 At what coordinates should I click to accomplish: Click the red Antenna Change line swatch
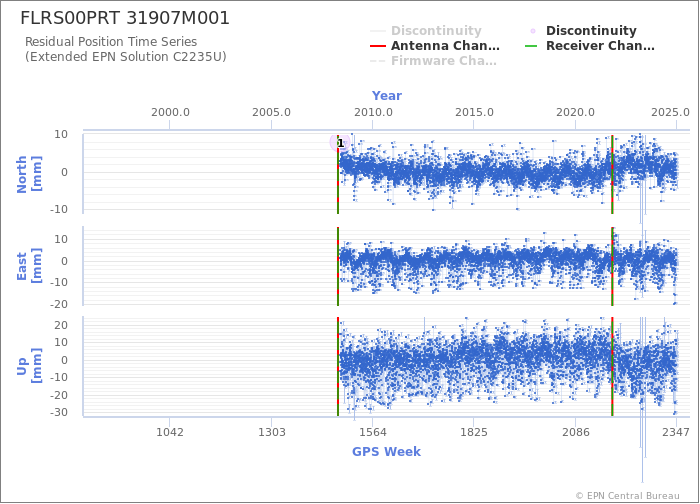(378, 46)
